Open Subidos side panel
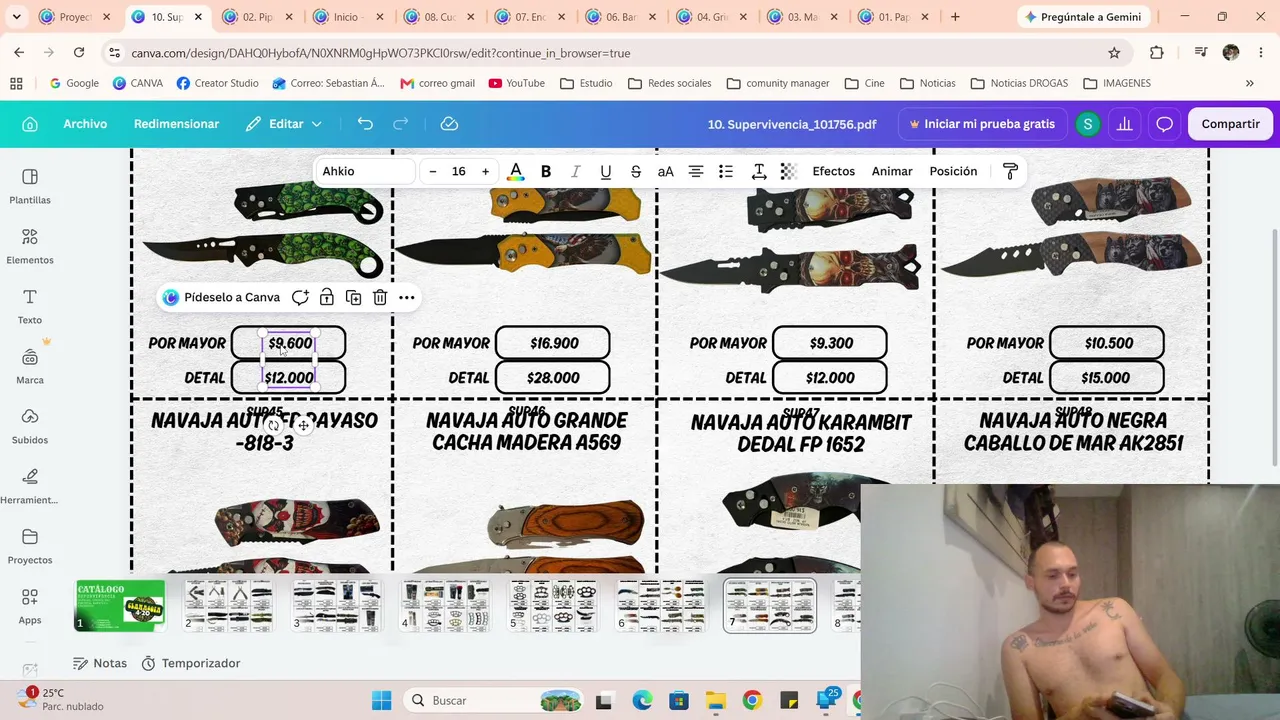Viewport: 1280px width, 720px height. (30, 426)
